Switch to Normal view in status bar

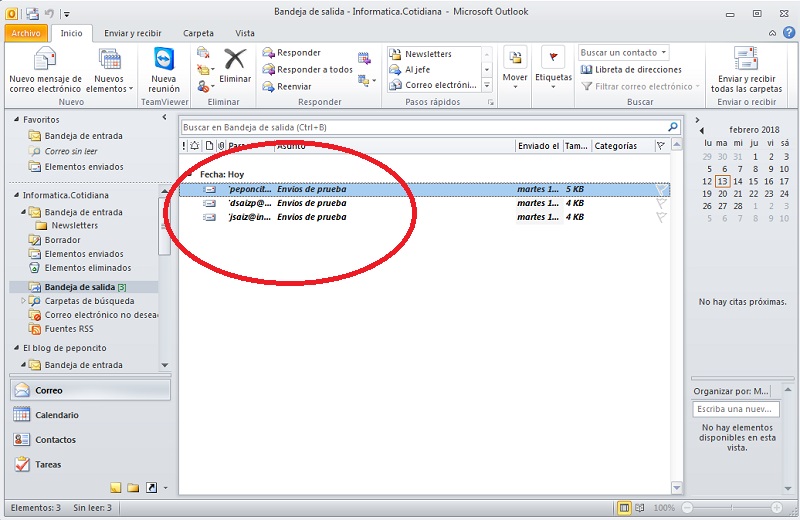[624, 508]
